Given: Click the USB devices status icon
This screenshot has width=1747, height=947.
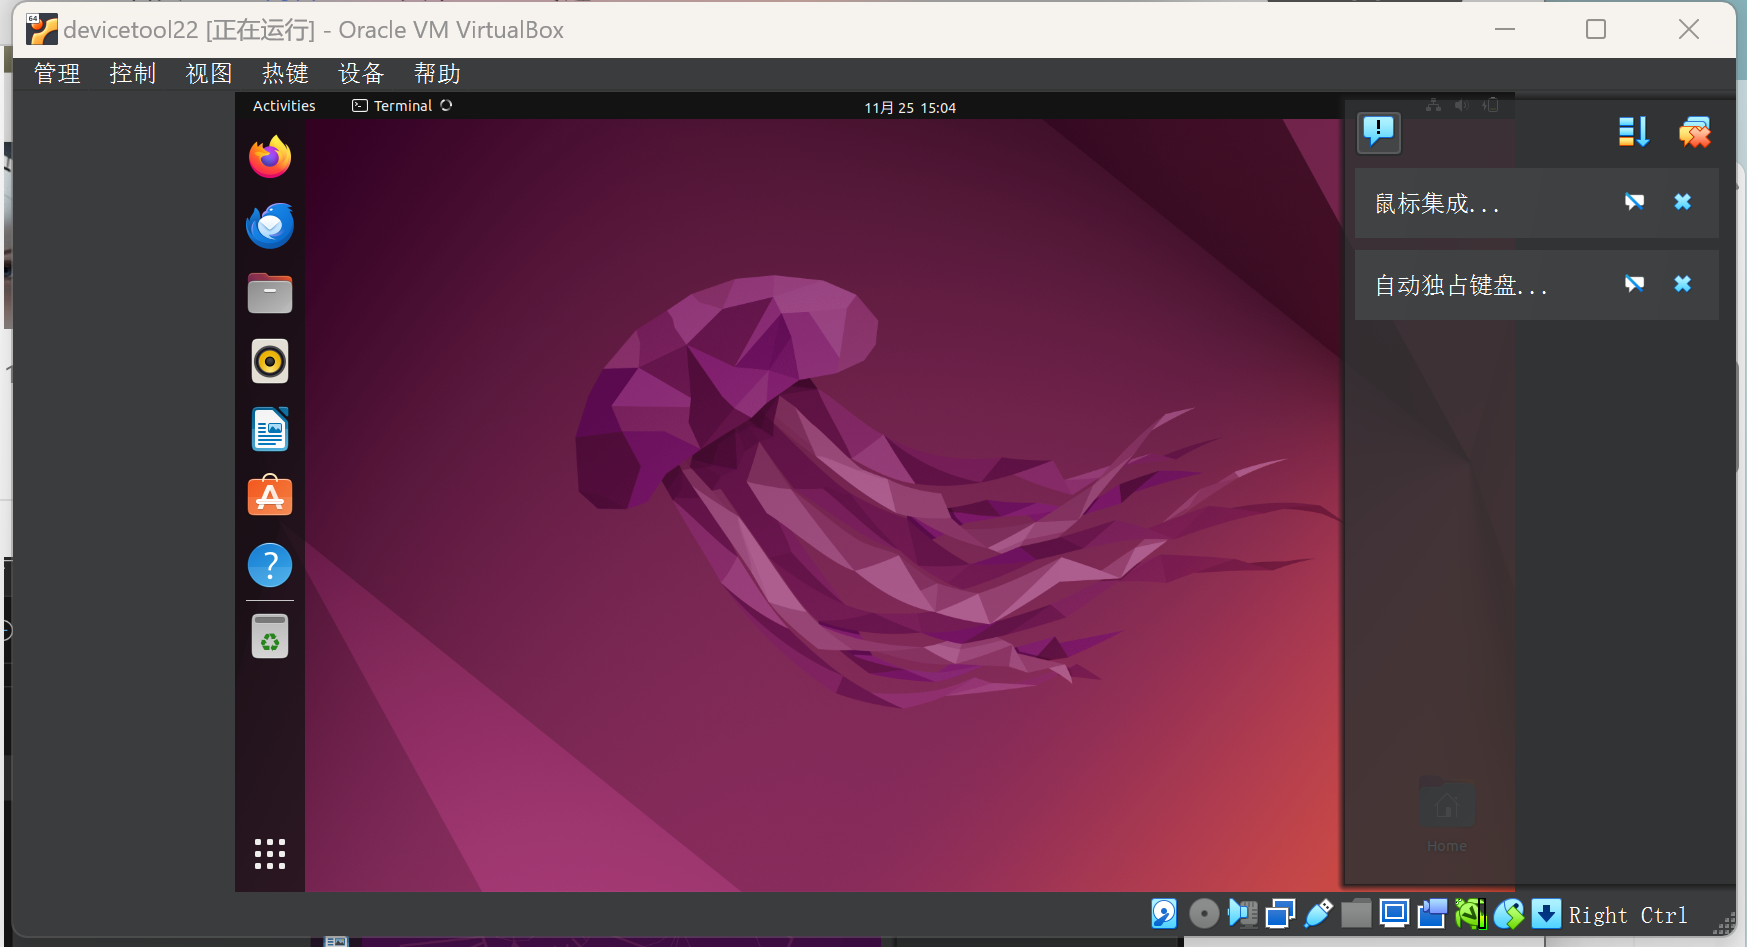Looking at the screenshot, I should 1318,913.
